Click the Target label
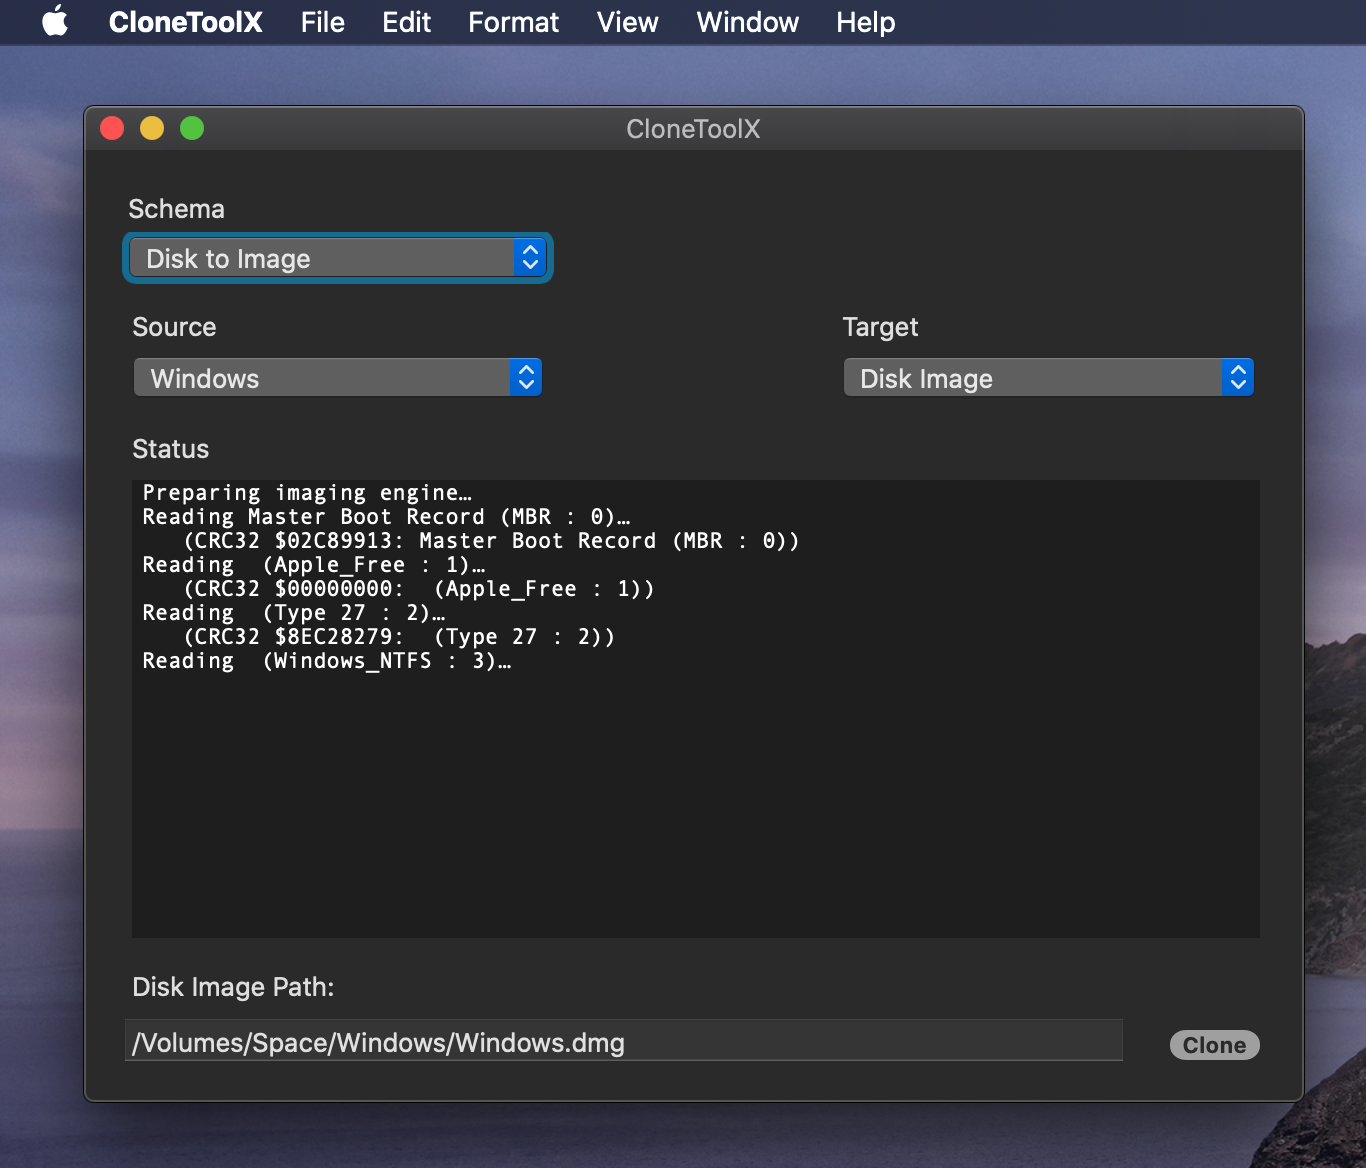This screenshot has height=1168, width=1366. 880,327
